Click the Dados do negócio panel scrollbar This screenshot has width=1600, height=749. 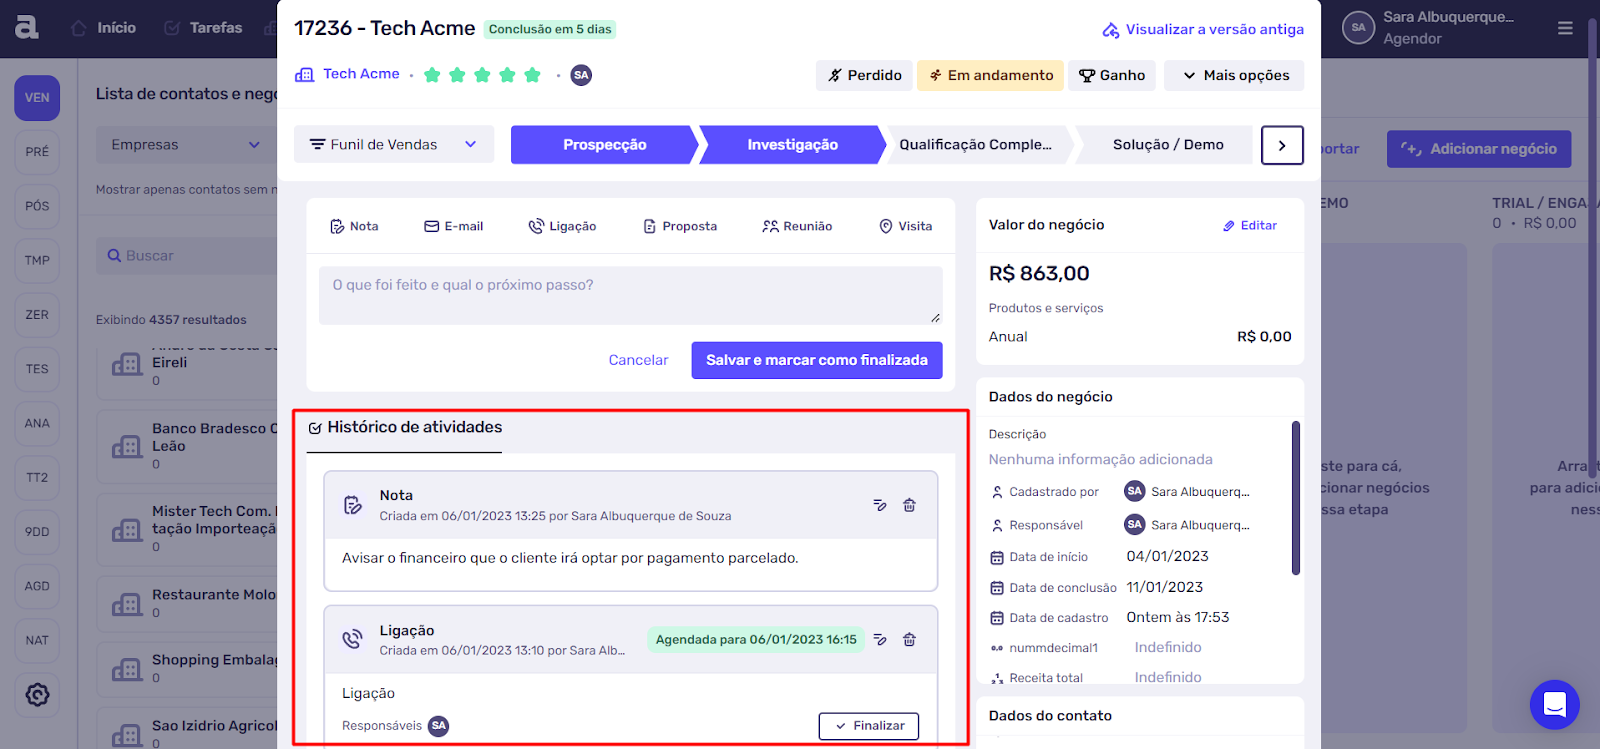click(x=1296, y=498)
